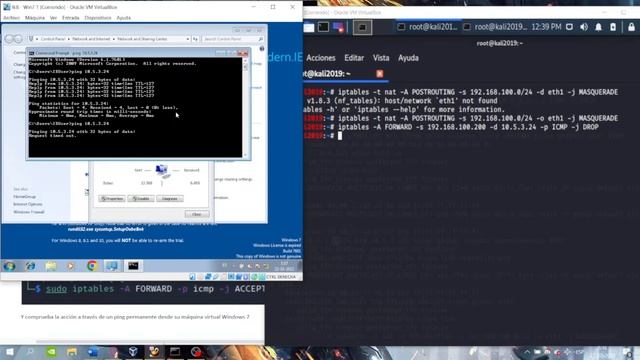Click host tray show hidden icons chevron
Image resolution: width=640 pixels, height=360 pixels.
[527, 352]
